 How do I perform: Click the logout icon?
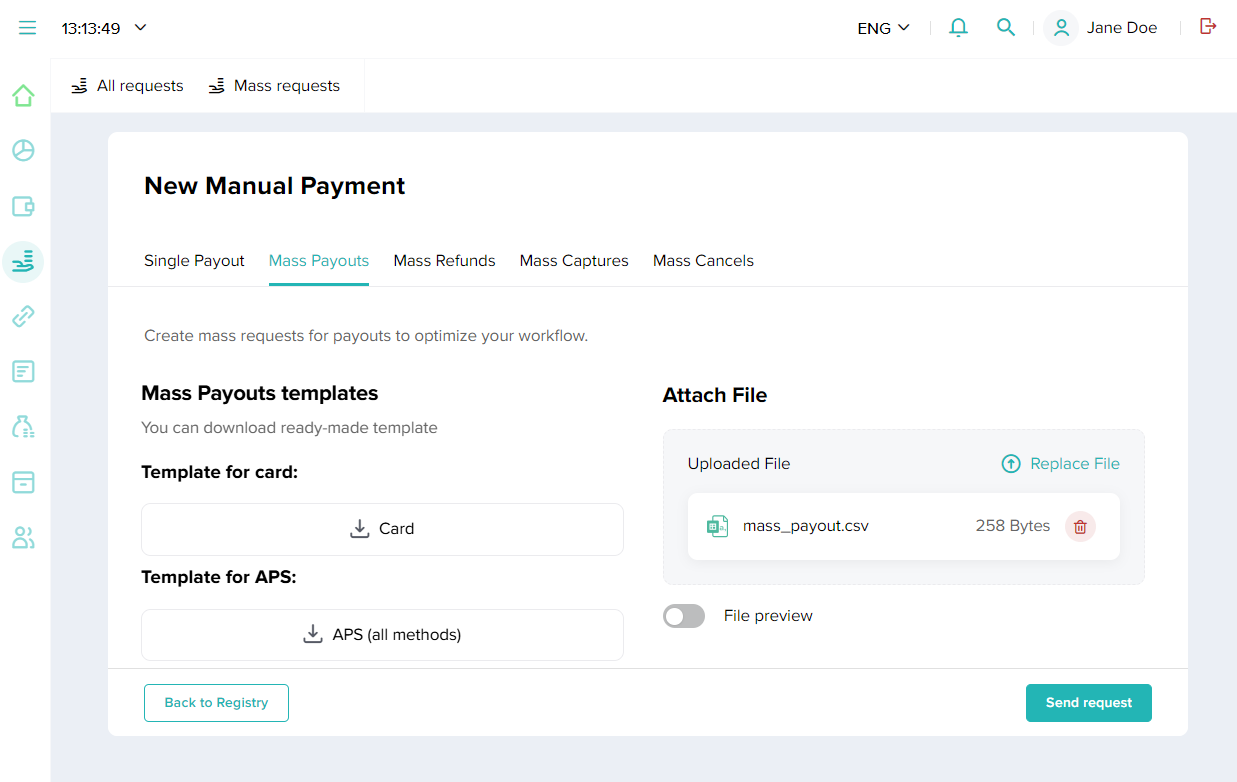1208,27
